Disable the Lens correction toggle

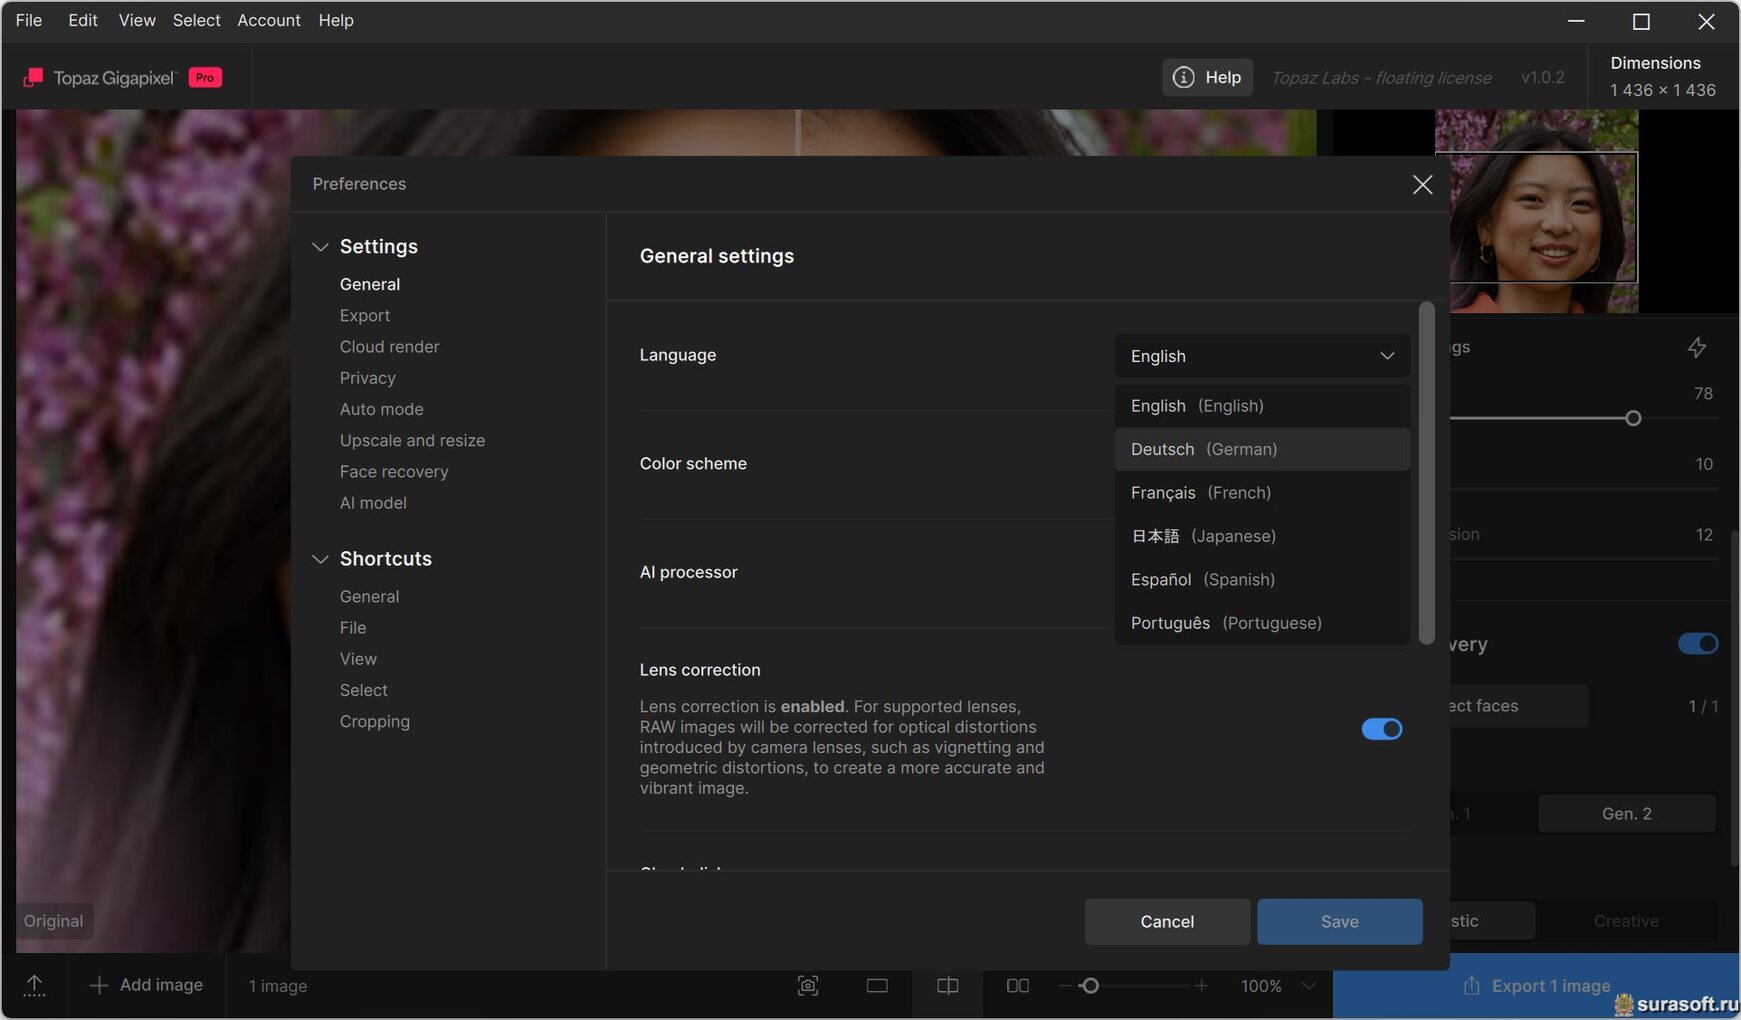pyautogui.click(x=1381, y=729)
